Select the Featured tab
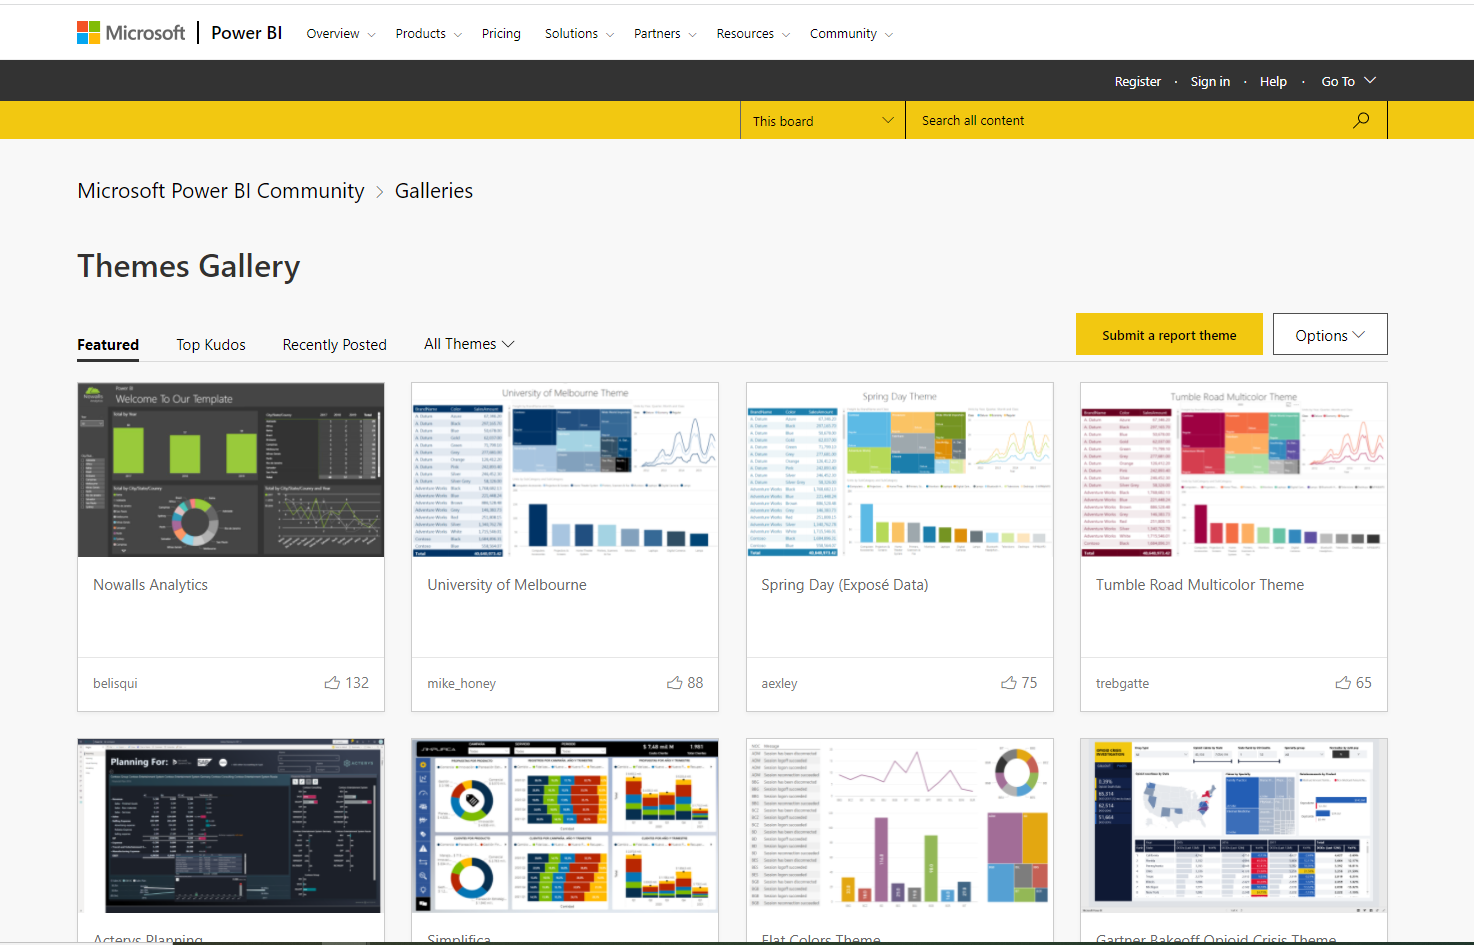Viewport: 1474px width, 945px height. [108, 345]
